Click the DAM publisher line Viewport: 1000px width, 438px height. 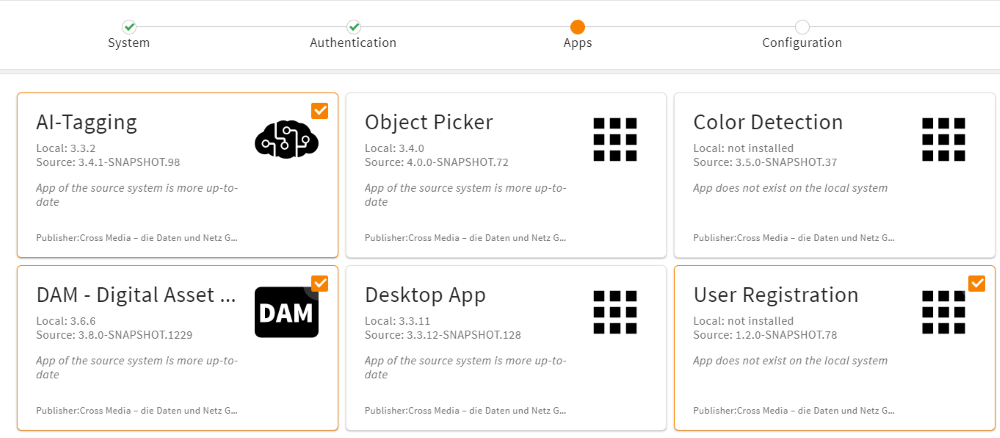136,411
